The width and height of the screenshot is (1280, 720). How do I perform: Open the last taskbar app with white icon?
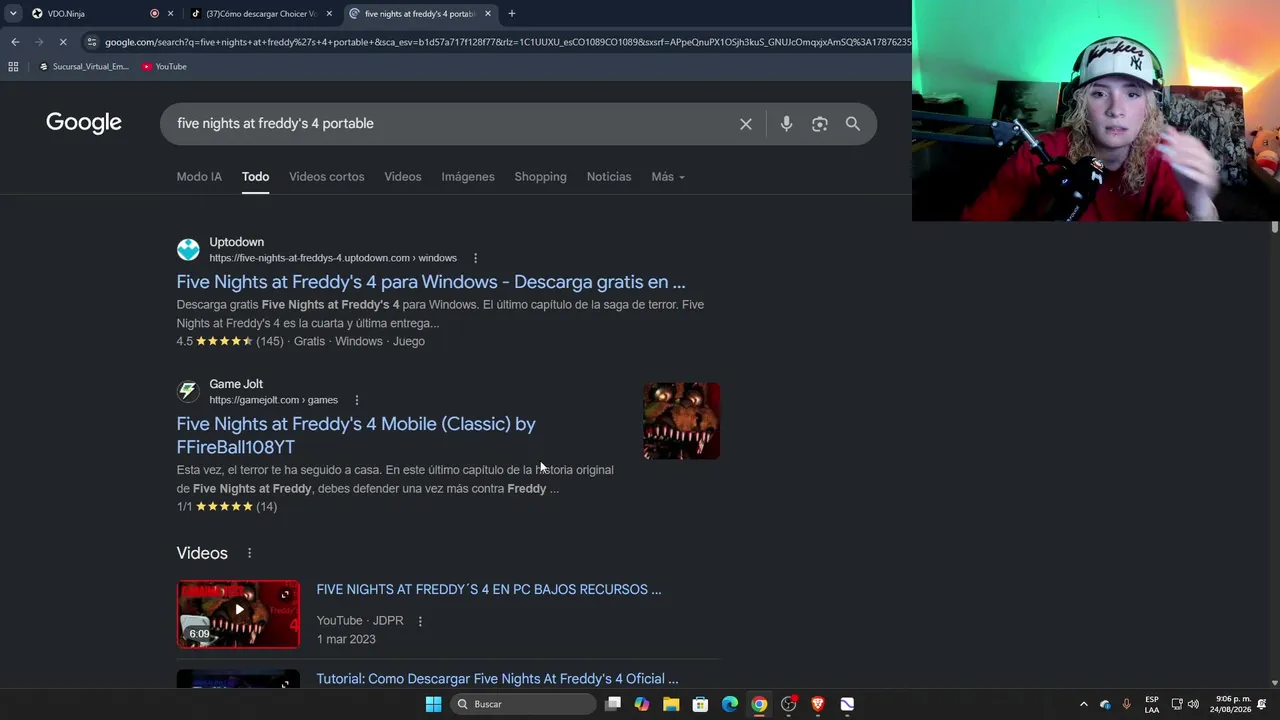pos(847,704)
